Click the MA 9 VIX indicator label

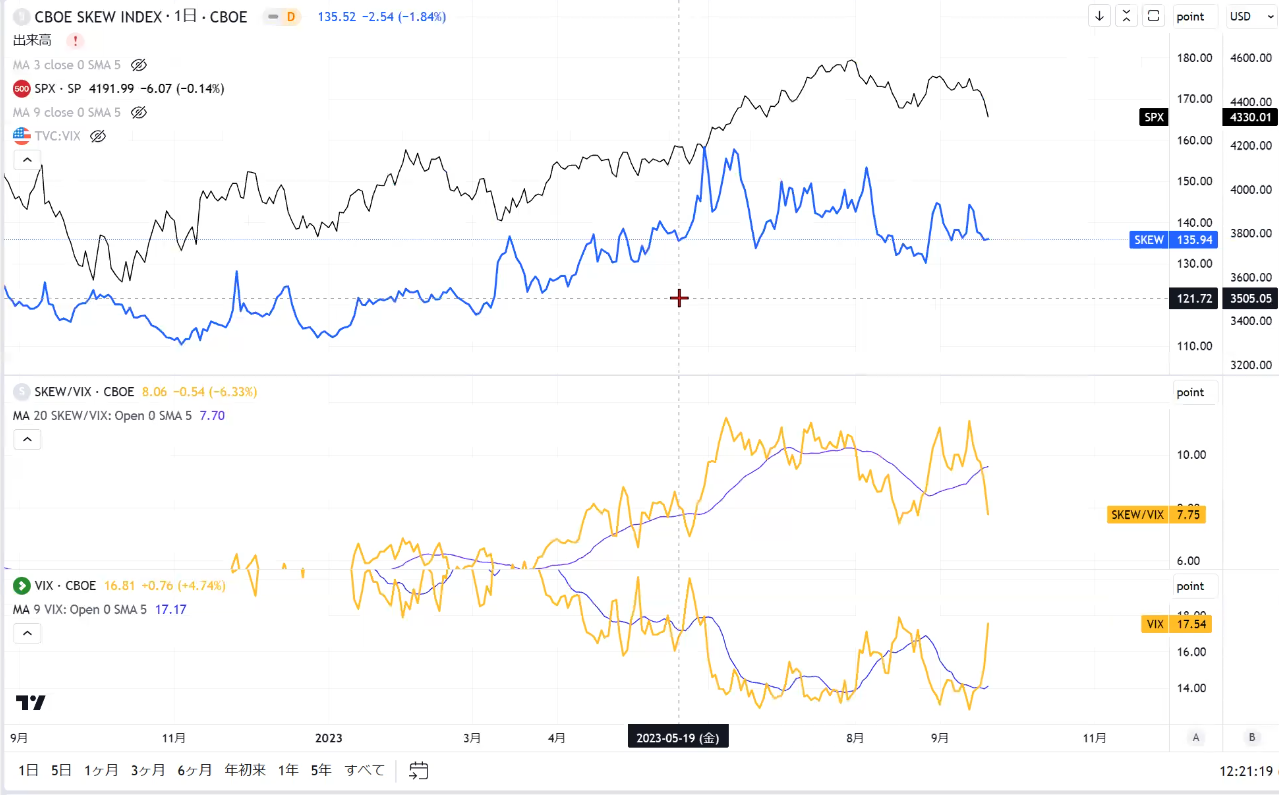79,609
